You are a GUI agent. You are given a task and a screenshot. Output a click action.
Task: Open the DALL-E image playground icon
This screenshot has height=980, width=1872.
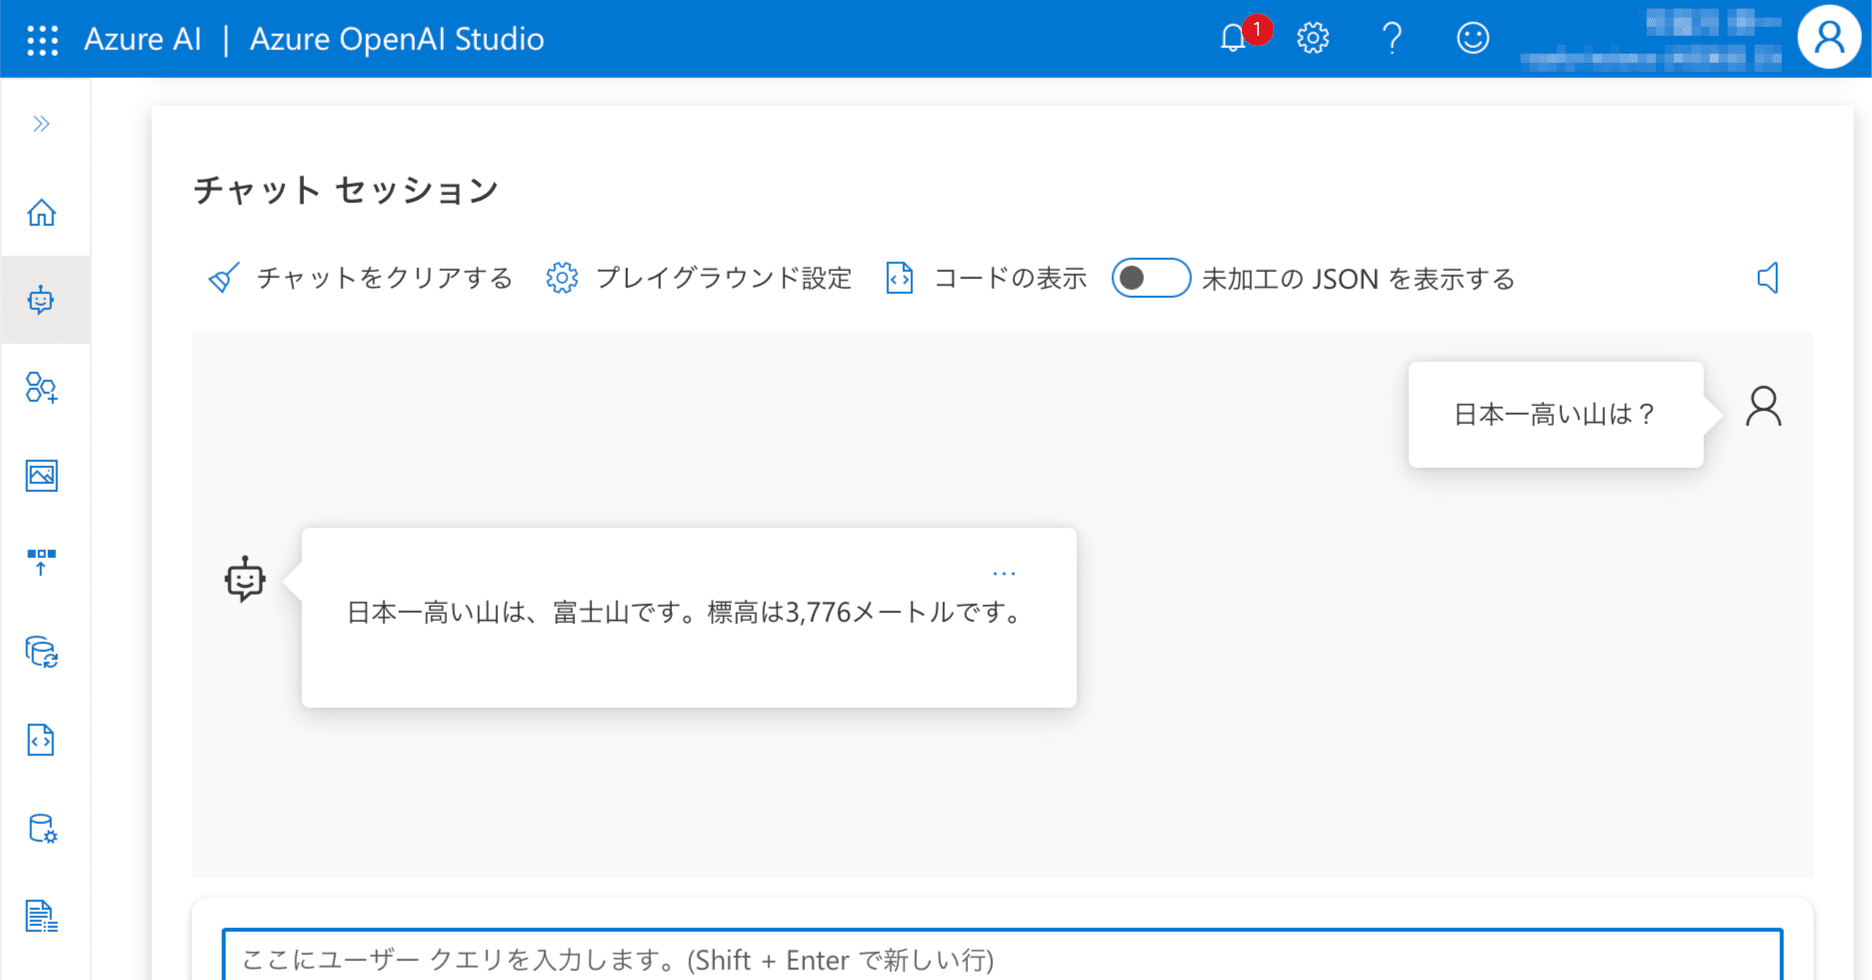coord(43,477)
